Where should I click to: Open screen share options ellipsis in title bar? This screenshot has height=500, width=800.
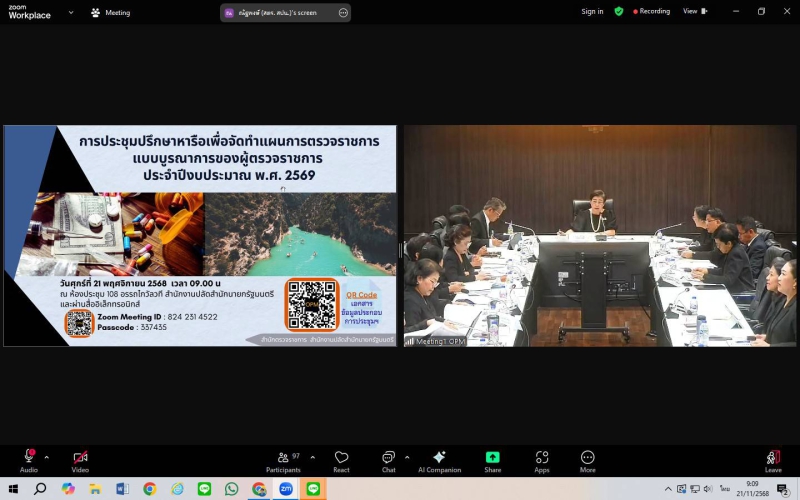(343, 12)
